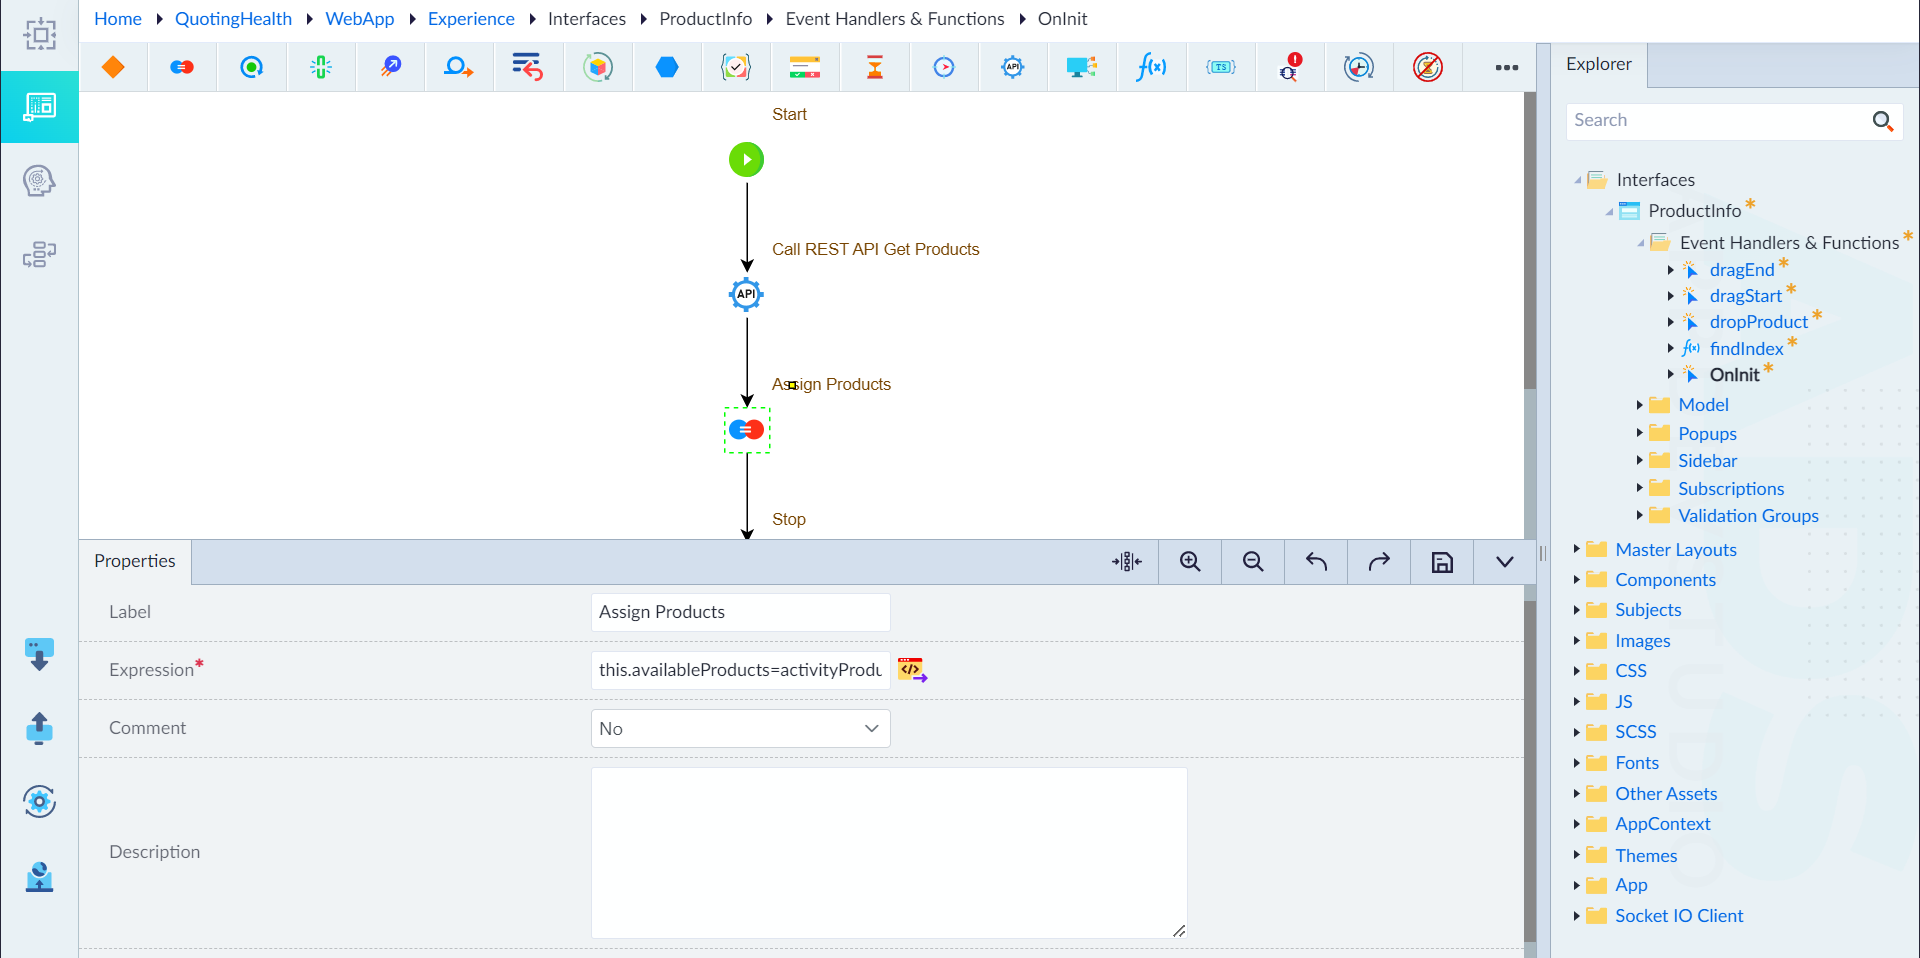Viewport: 1920px width, 958px height.
Task: Click the bug error debug tool
Action: [x=1290, y=67]
